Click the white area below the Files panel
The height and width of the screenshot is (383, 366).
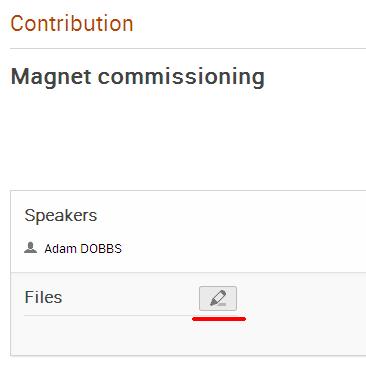click(188, 370)
